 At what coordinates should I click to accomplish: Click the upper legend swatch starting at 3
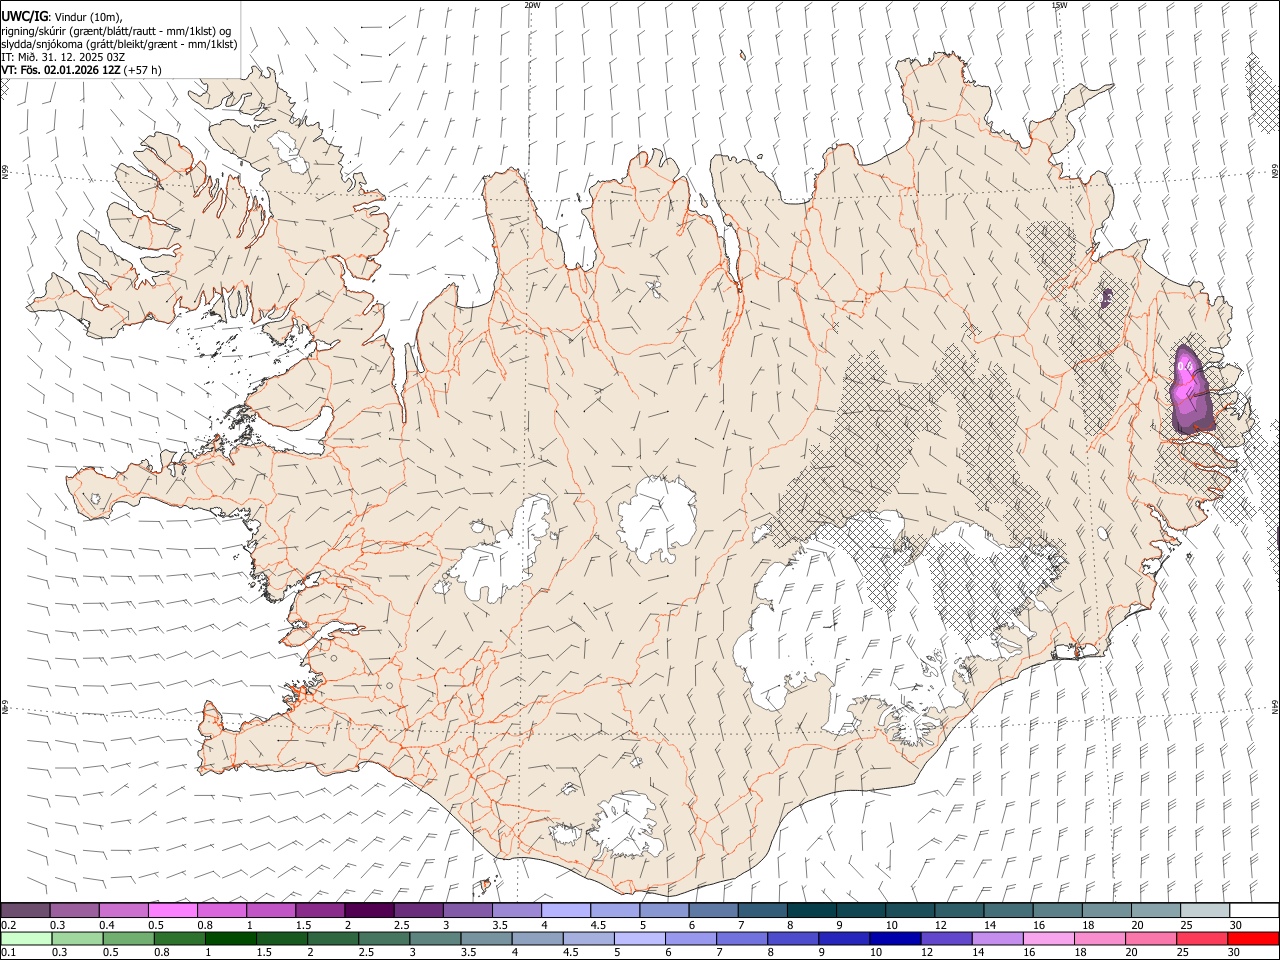tap(467, 910)
